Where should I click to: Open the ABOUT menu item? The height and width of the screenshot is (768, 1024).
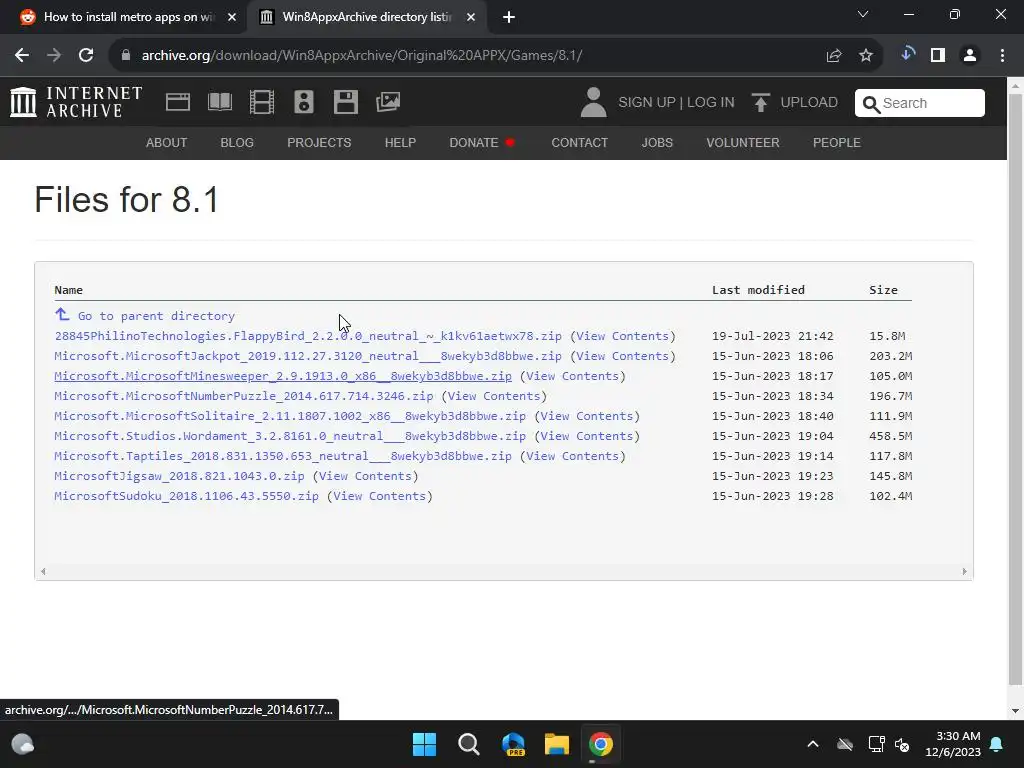pyautogui.click(x=167, y=142)
